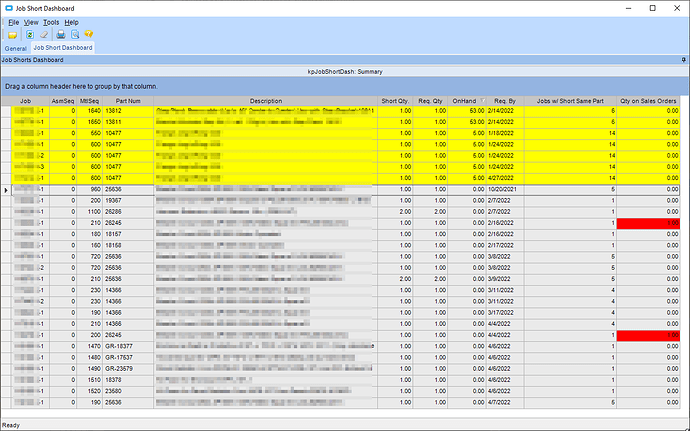
Task: Open the Help menu
Action: point(71,22)
